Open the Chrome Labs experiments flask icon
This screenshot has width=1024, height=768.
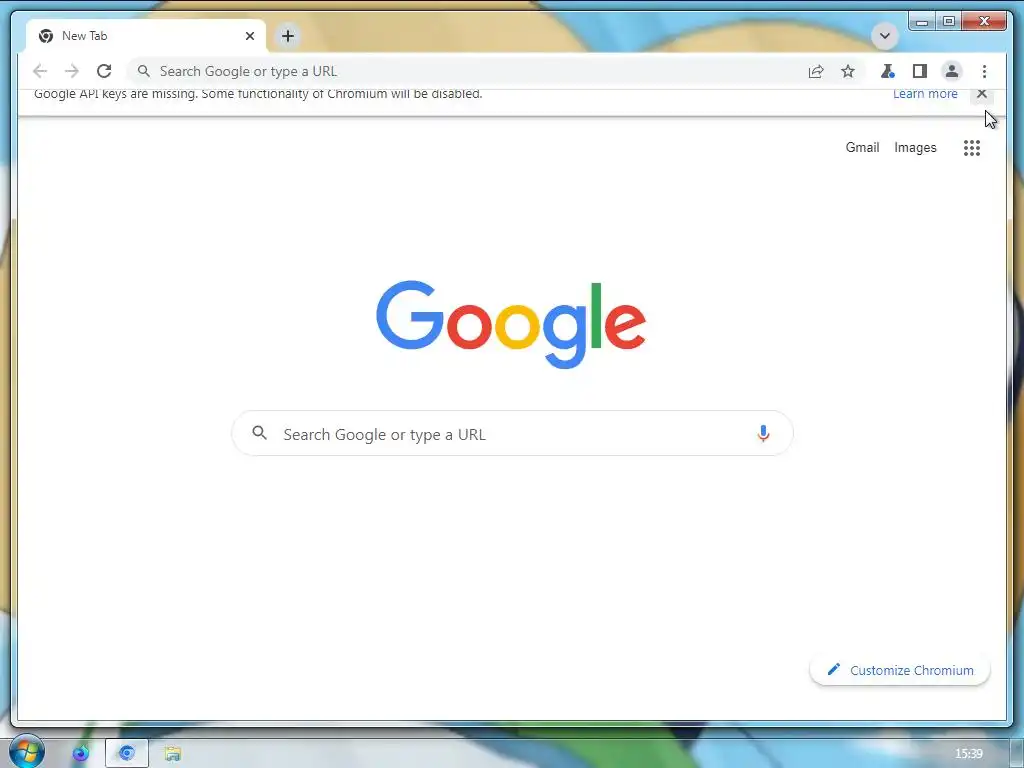887,71
